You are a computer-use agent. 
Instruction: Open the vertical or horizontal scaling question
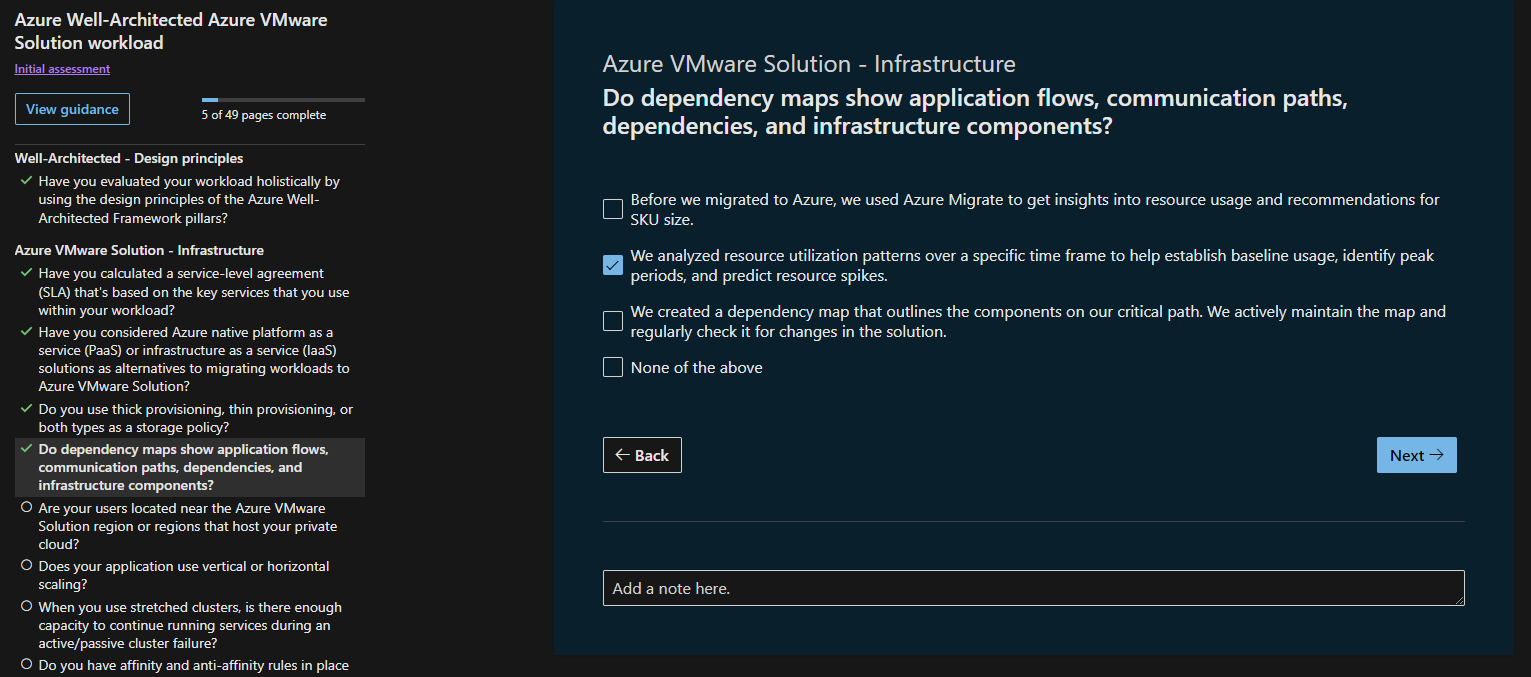click(x=185, y=574)
